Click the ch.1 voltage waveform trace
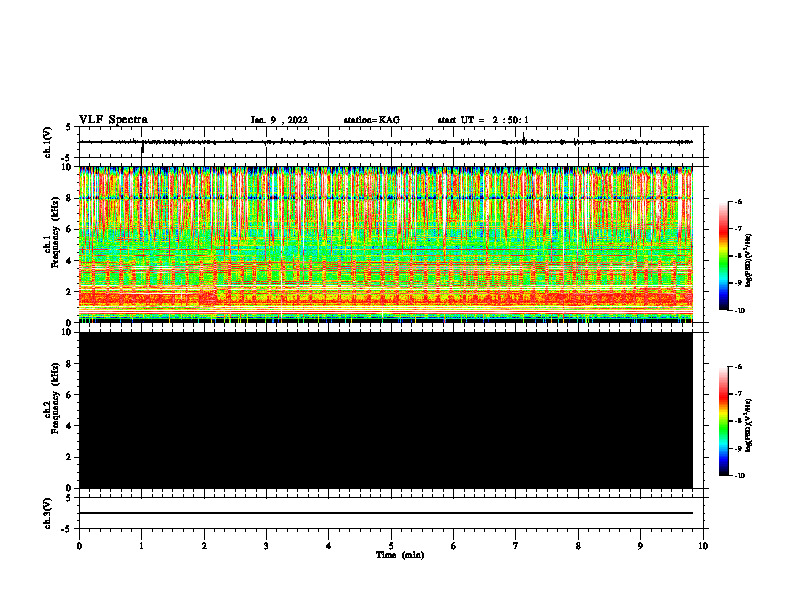 (x=386, y=142)
